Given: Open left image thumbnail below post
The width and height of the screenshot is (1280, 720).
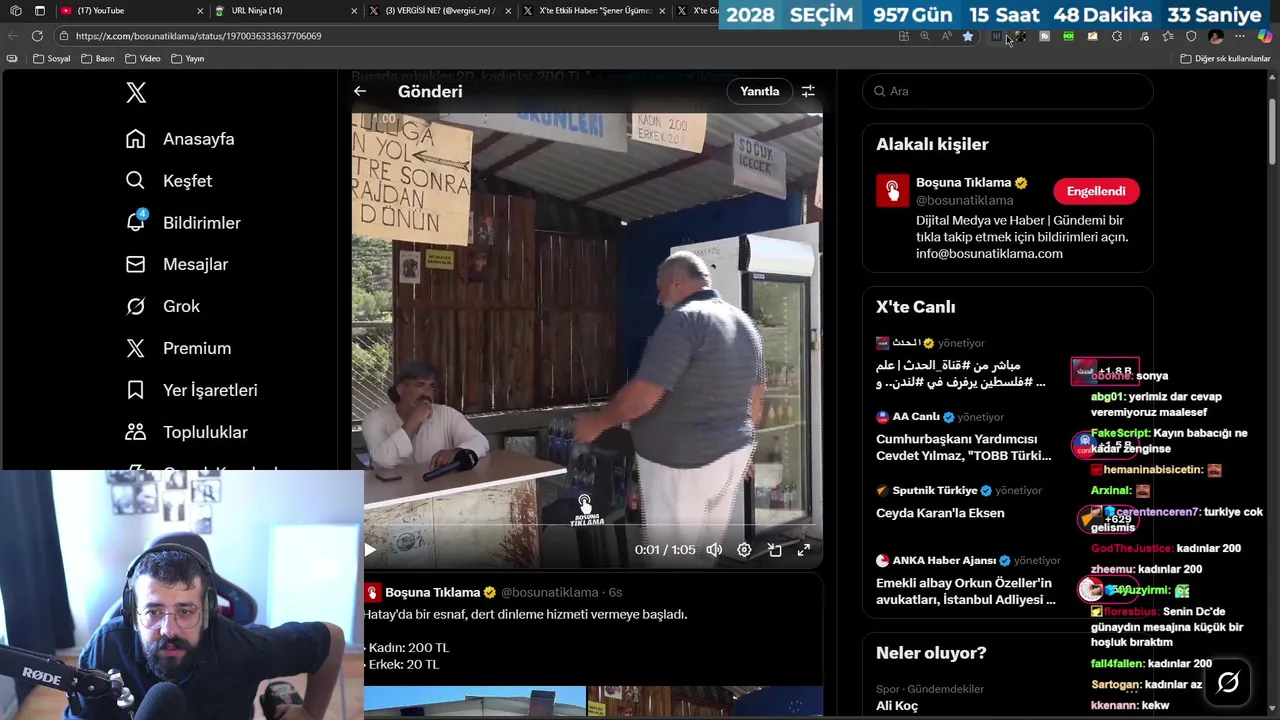Looking at the screenshot, I should tap(475, 701).
